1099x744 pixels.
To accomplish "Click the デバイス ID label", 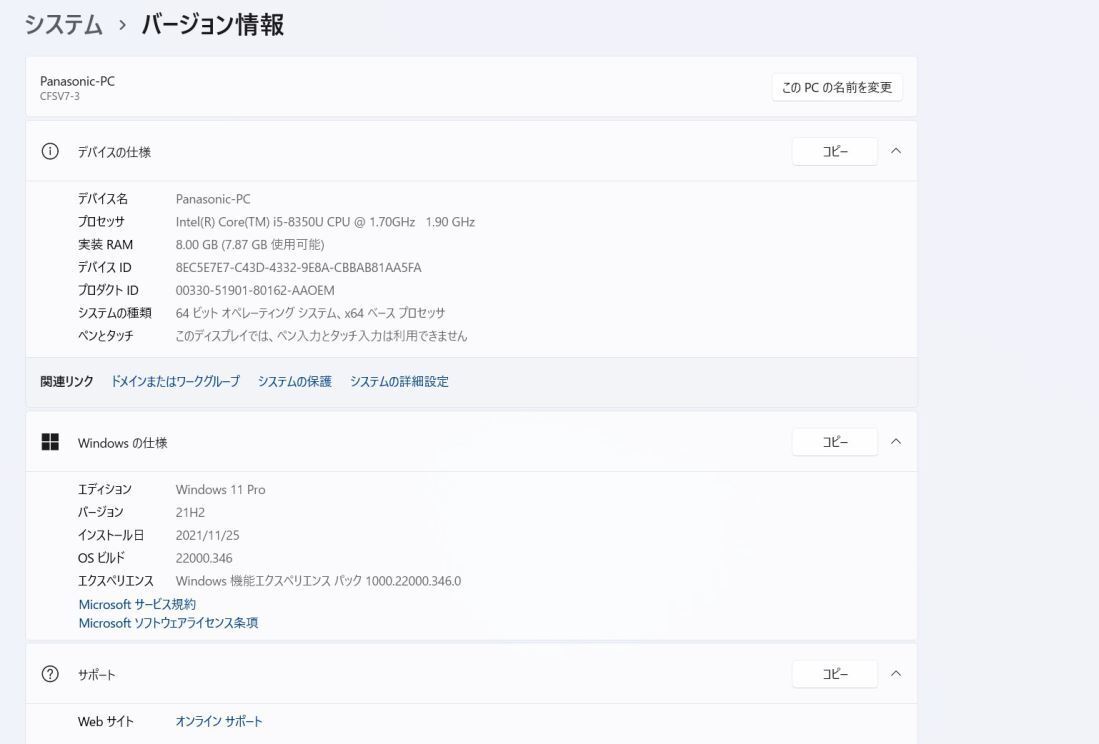I will click(104, 268).
